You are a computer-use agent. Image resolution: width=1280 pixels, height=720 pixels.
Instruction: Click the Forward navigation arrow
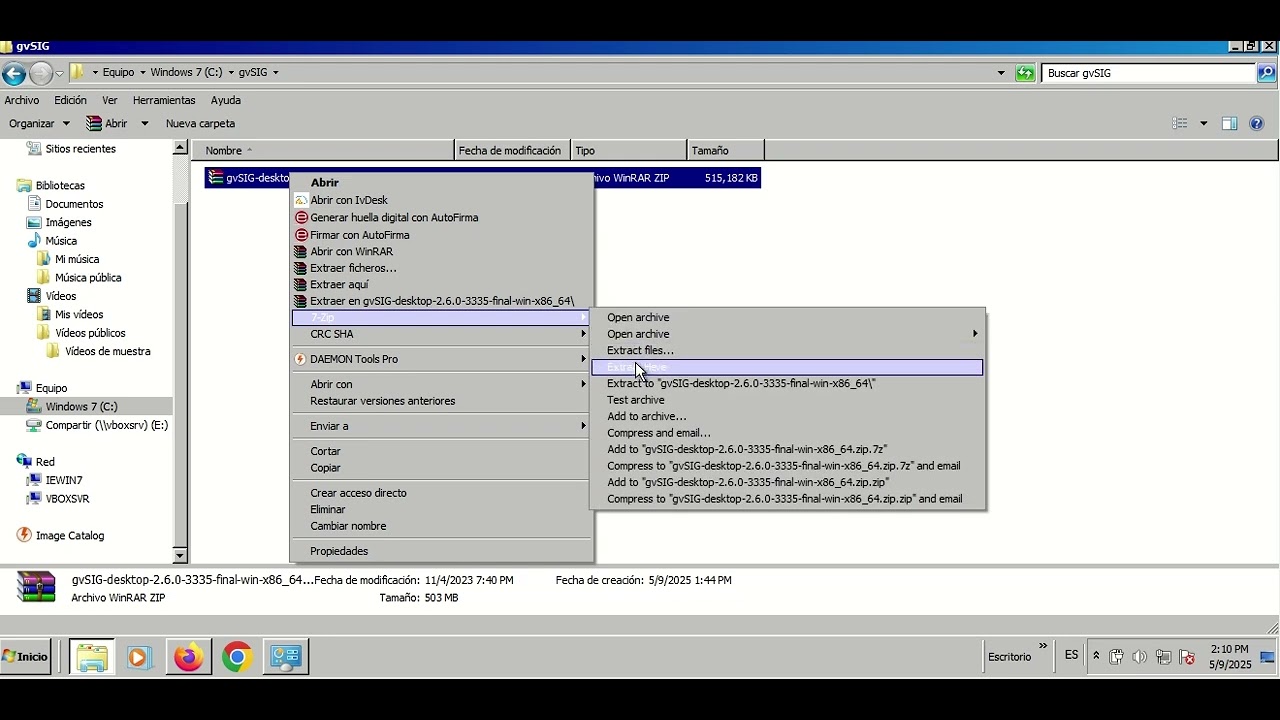tap(40, 73)
